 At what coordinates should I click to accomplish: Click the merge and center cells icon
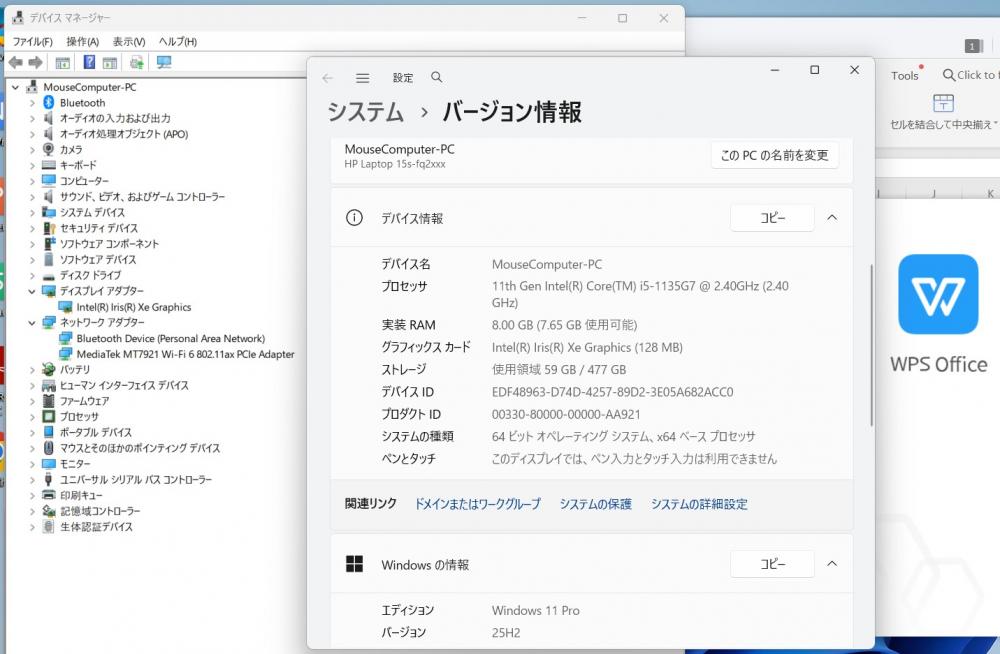click(942, 103)
